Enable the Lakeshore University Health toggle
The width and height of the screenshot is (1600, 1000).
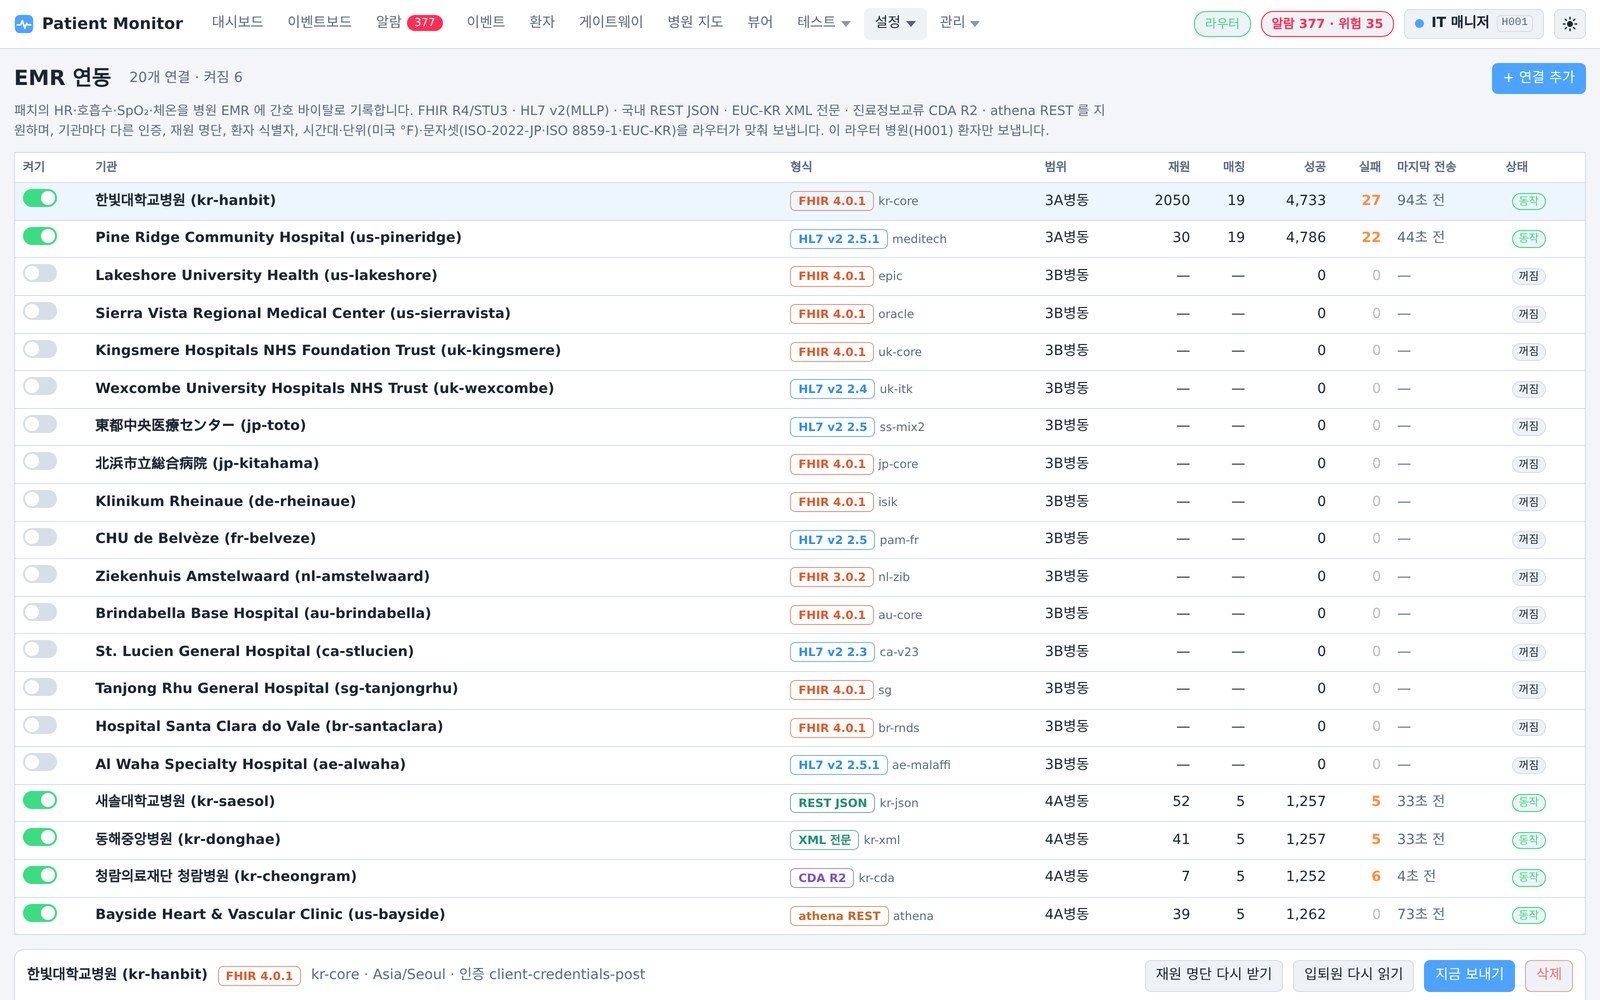[40, 274]
